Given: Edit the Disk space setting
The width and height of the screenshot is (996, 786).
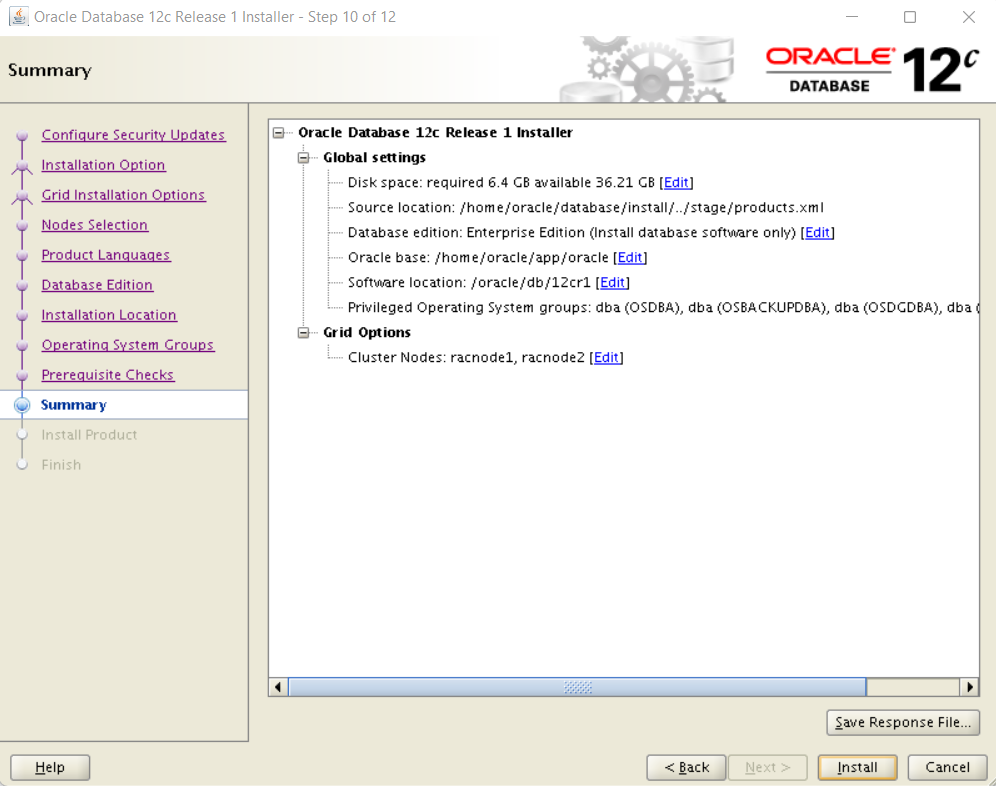Looking at the screenshot, I should tap(676, 182).
